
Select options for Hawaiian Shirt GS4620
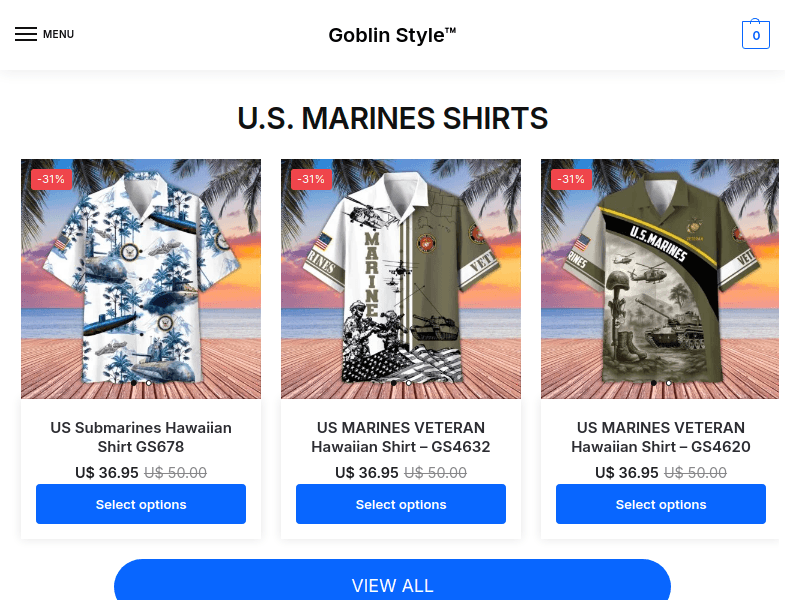pos(661,504)
